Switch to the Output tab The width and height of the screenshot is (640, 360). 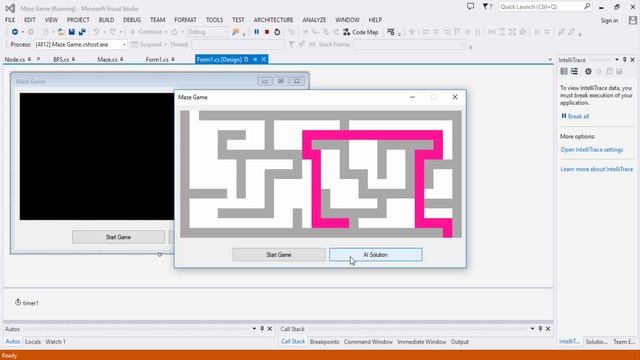(x=460, y=342)
